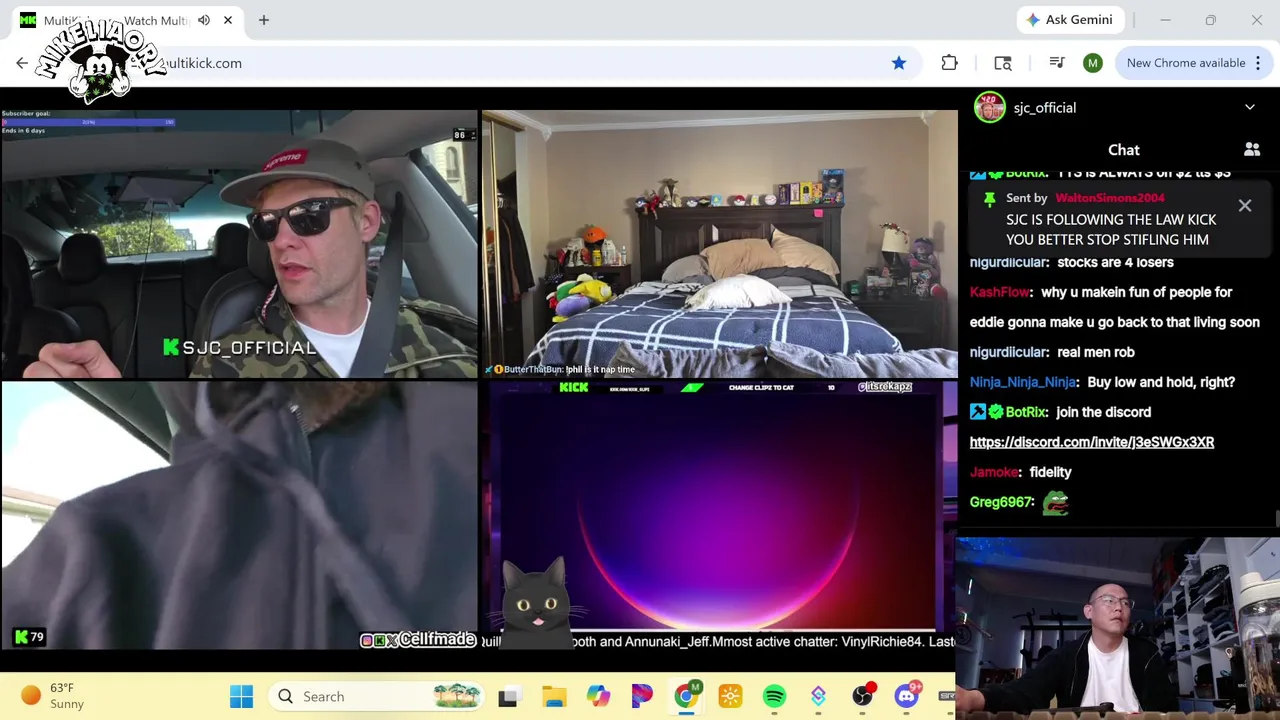The image size is (1280, 720).
Task: Toggle the bookmark star for this page
Action: click(x=899, y=63)
